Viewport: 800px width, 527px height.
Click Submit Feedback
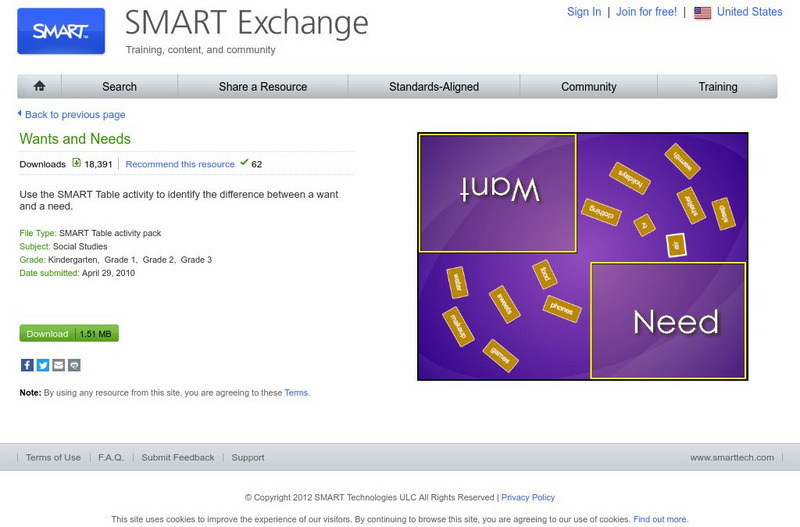[178, 458]
